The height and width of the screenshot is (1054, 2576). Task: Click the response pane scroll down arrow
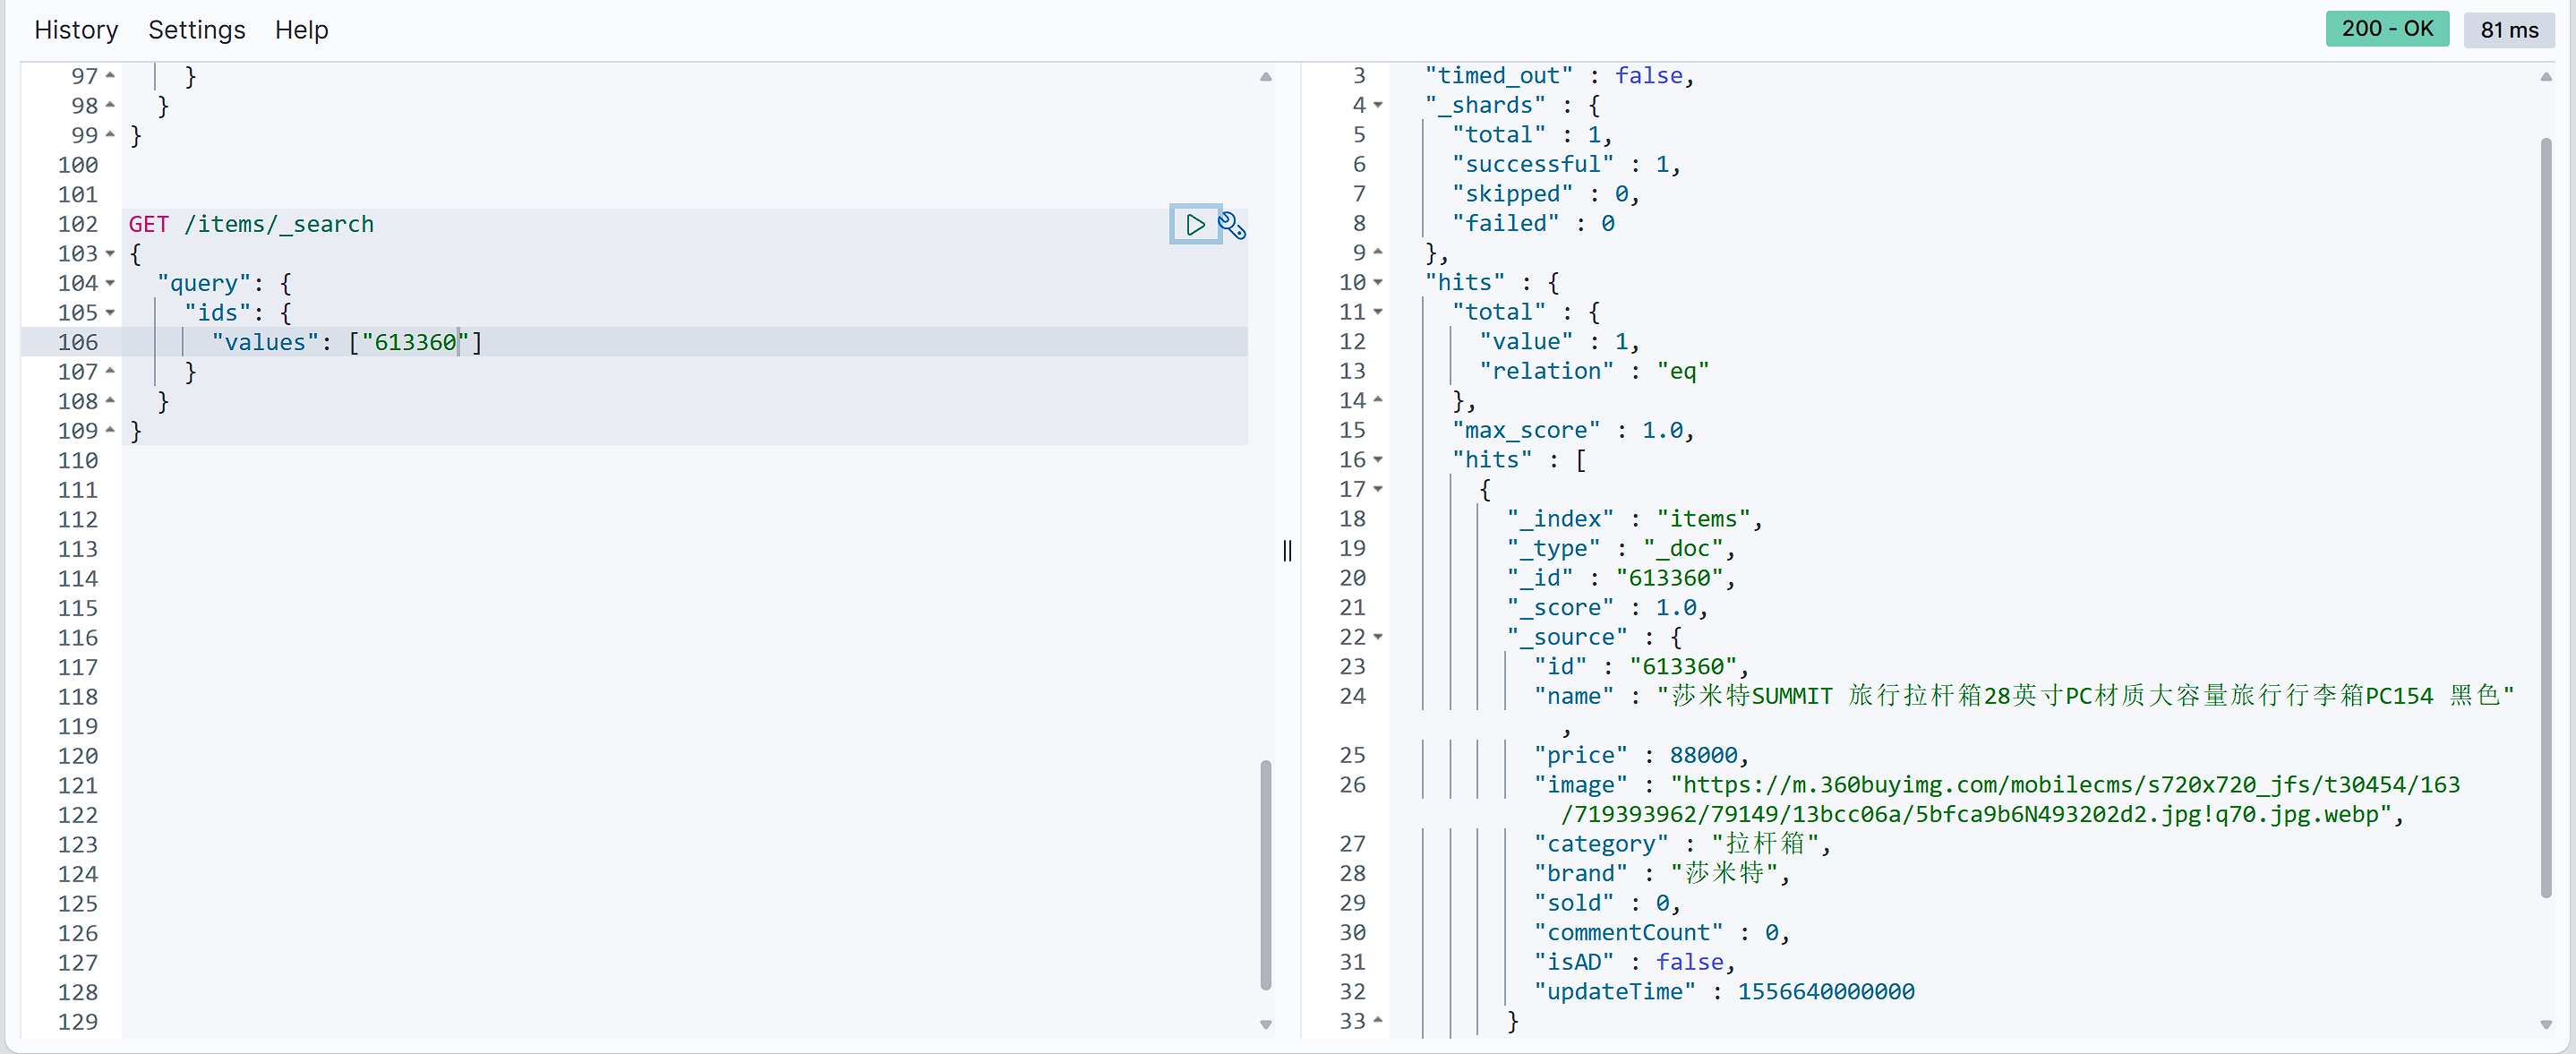2546,1024
